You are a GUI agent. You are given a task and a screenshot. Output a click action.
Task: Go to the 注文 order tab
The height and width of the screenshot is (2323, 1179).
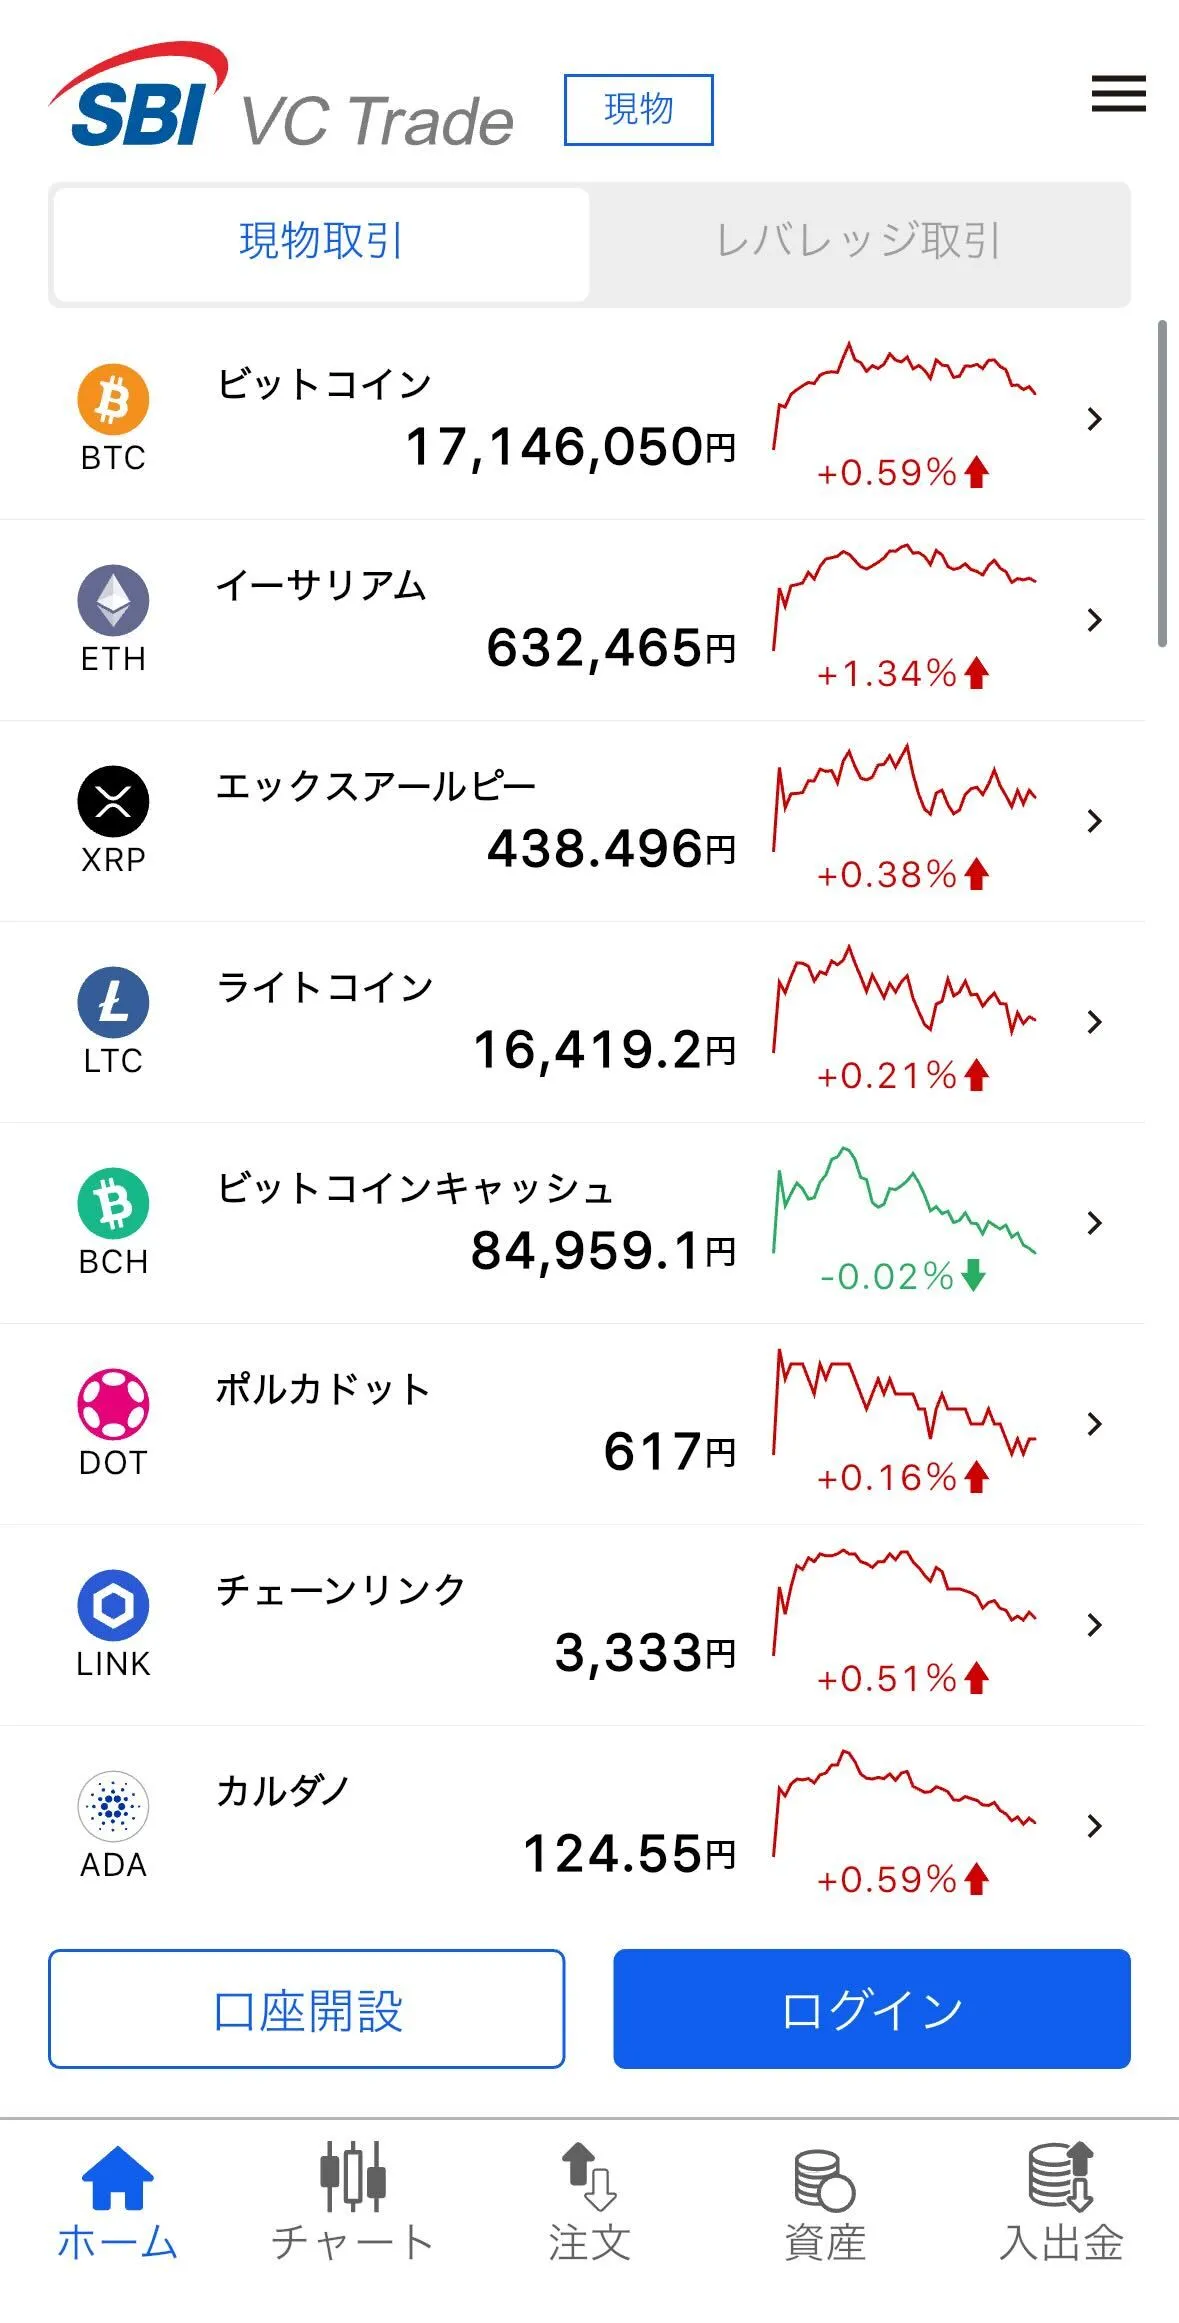click(589, 2202)
